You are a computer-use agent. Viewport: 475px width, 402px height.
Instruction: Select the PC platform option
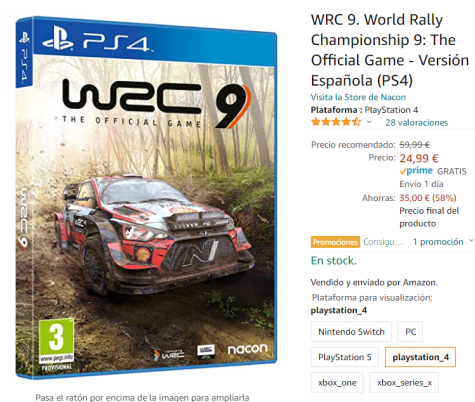tap(410, 332)
